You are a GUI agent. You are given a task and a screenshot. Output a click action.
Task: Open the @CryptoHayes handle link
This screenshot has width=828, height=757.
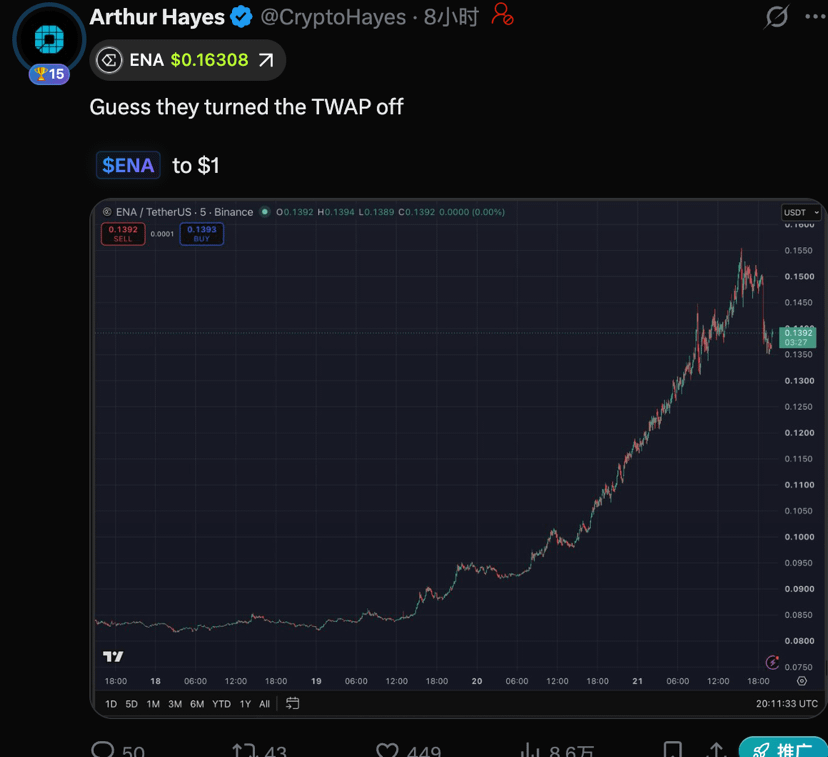coord(333,17)
